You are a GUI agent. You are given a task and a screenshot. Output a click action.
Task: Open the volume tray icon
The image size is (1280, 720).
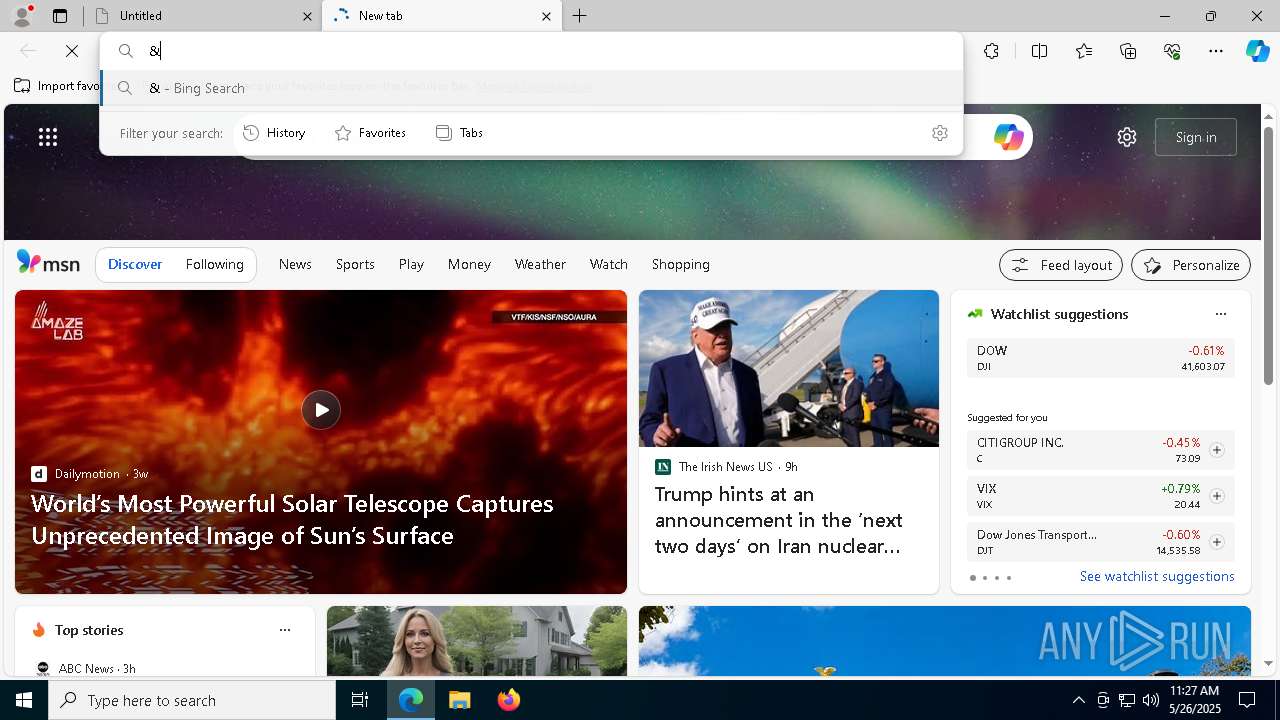(1150, 700)
